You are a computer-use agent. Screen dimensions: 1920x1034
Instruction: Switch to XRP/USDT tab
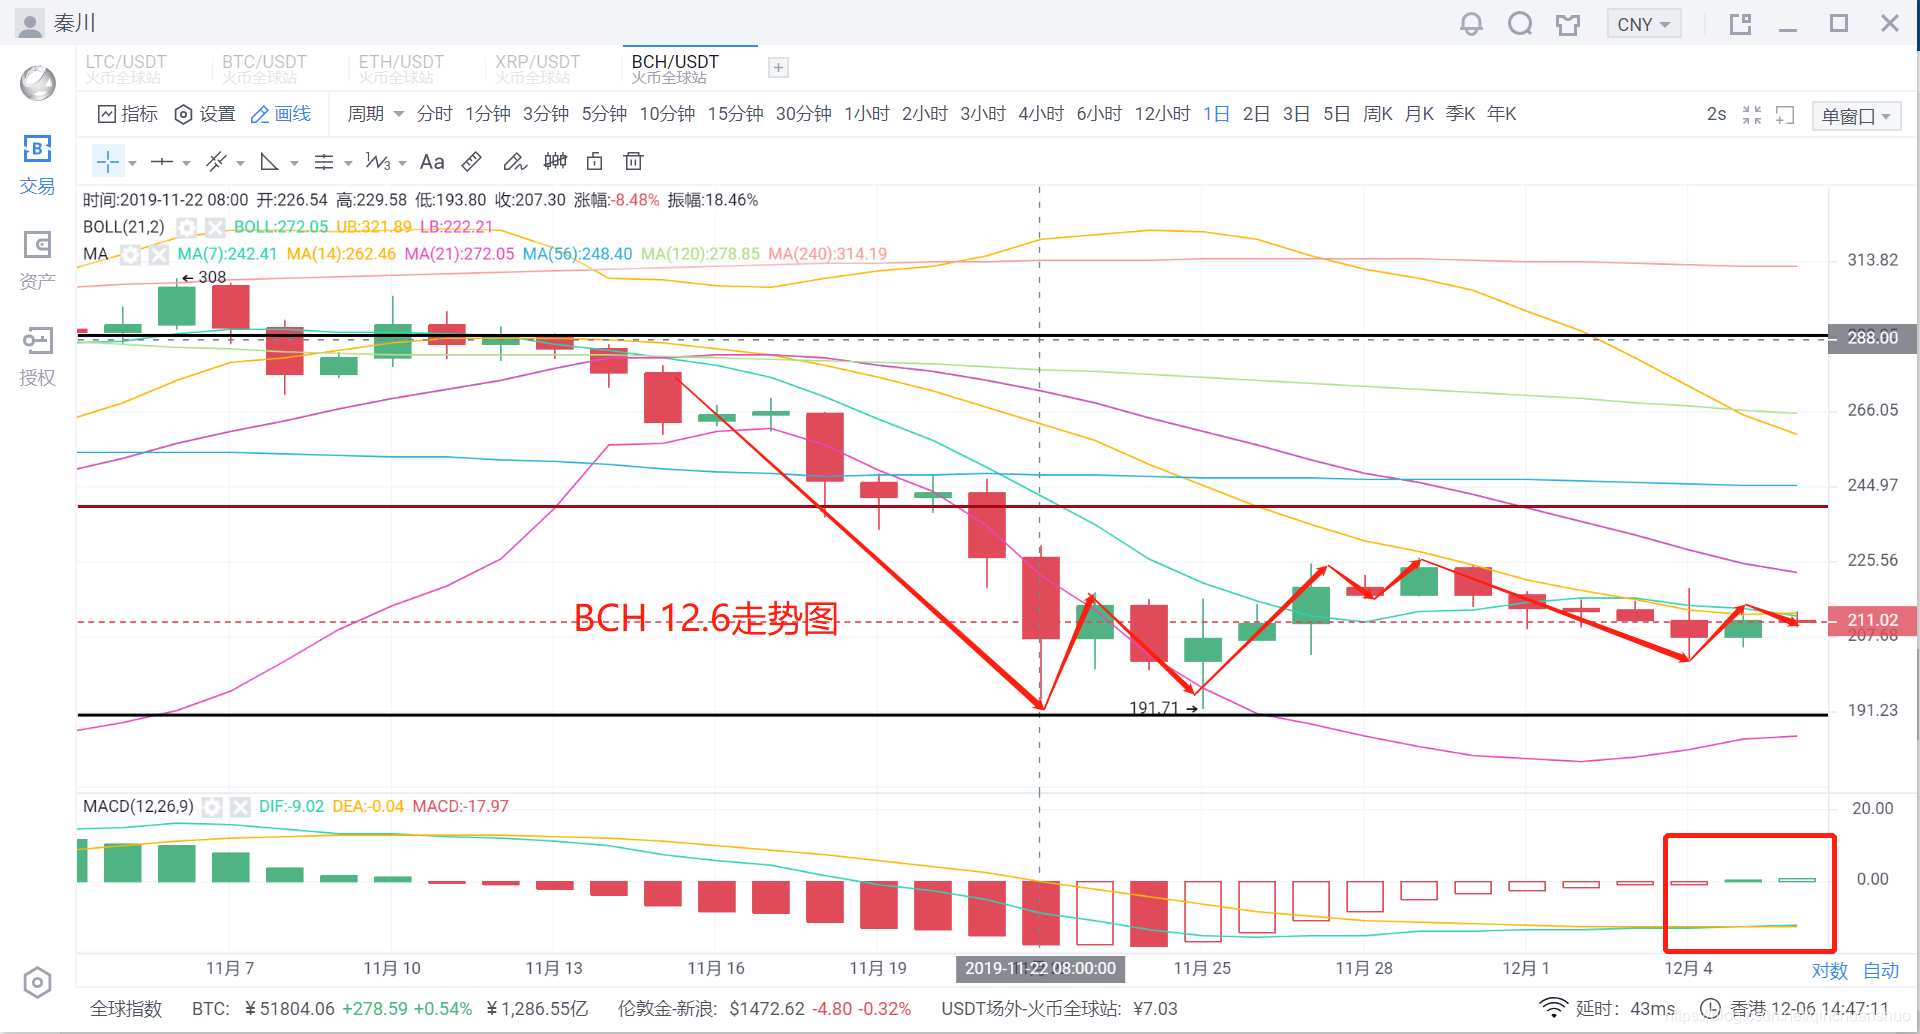537,69
